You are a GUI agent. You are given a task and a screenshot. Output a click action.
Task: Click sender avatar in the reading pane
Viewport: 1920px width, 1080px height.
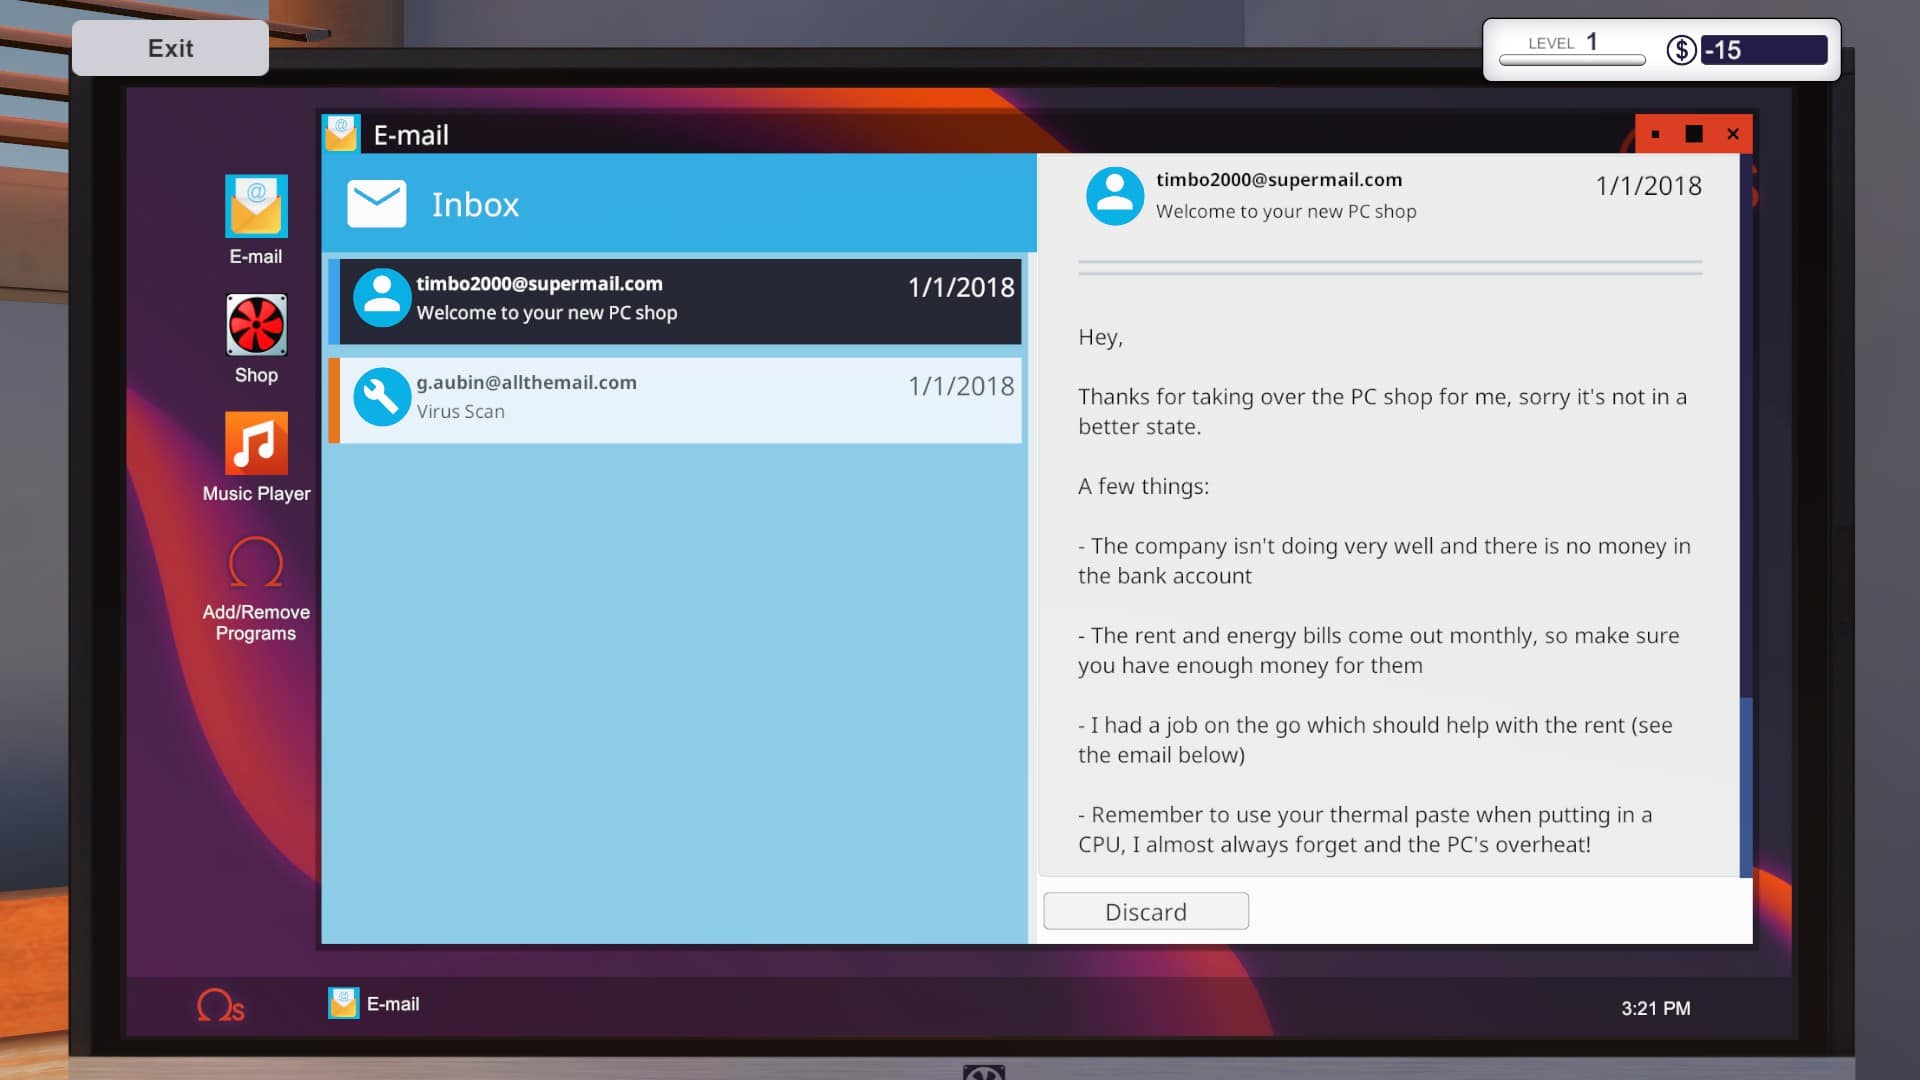tap(1115, 195)
